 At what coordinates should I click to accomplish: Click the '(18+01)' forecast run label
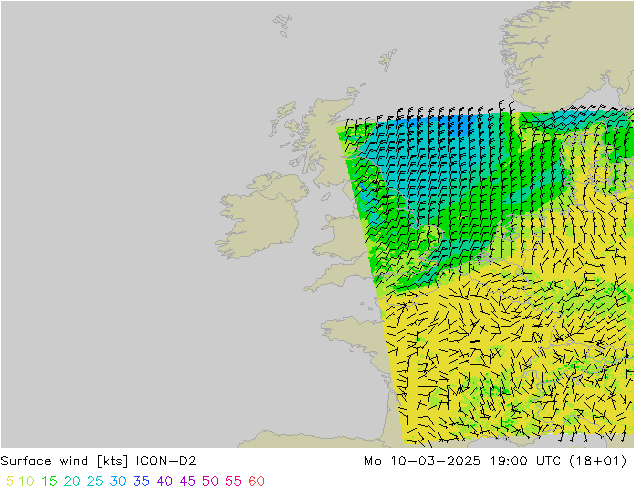598,461
